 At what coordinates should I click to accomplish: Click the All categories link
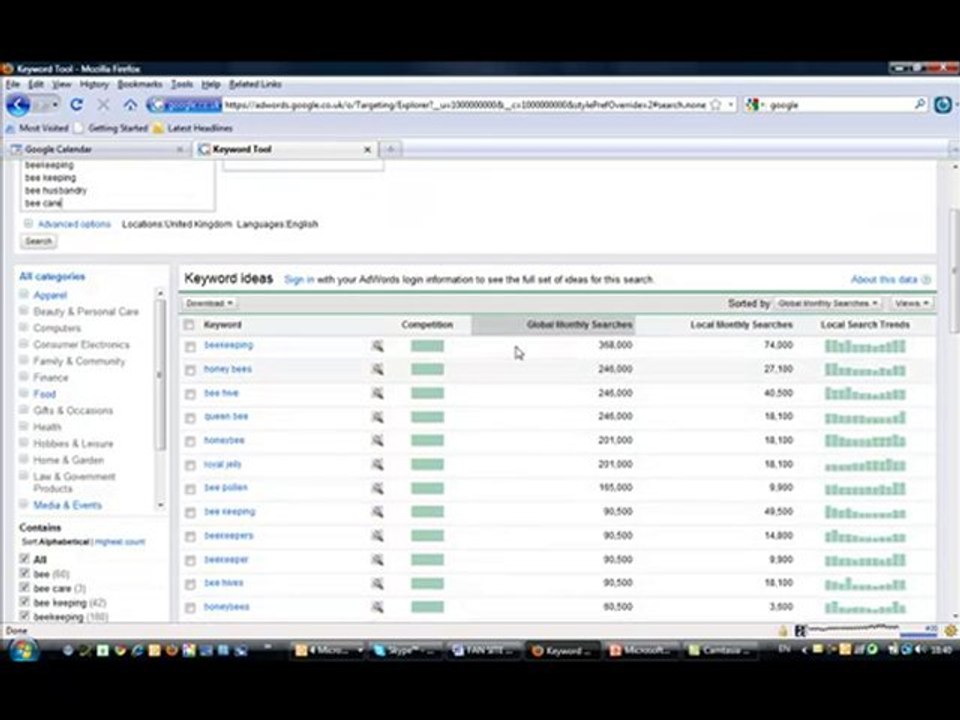[x=52, y=277]
